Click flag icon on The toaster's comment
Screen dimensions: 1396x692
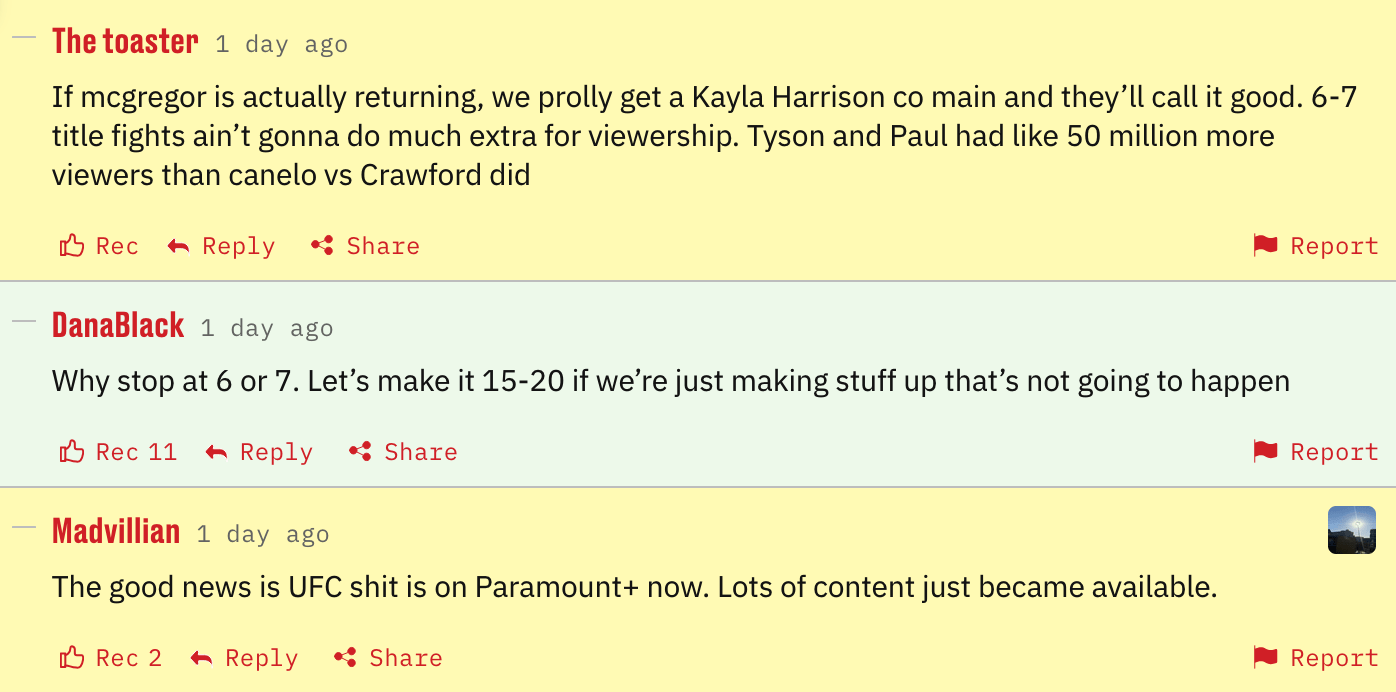point(1266,246)
